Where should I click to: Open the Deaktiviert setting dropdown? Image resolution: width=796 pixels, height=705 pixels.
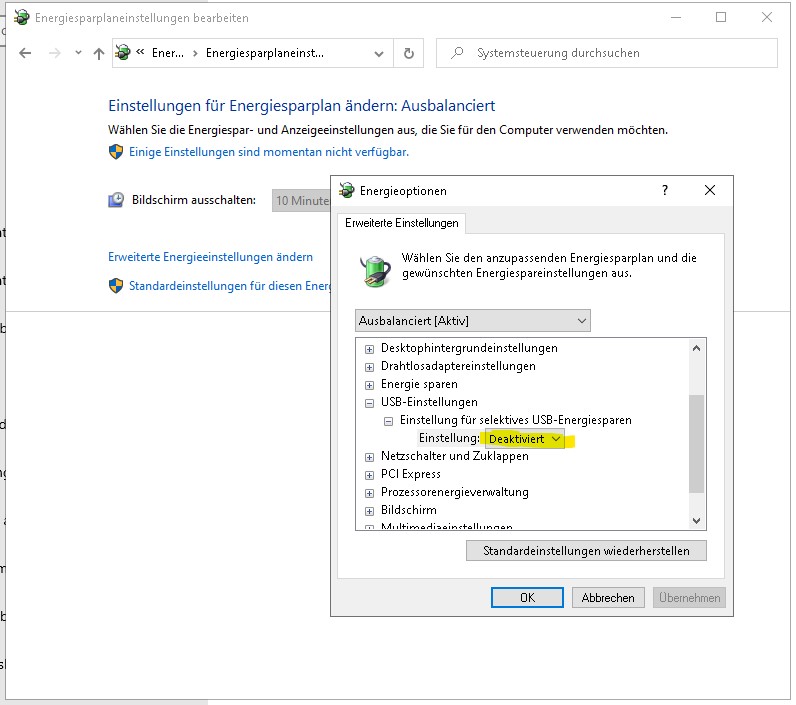[x=524, y=439]
